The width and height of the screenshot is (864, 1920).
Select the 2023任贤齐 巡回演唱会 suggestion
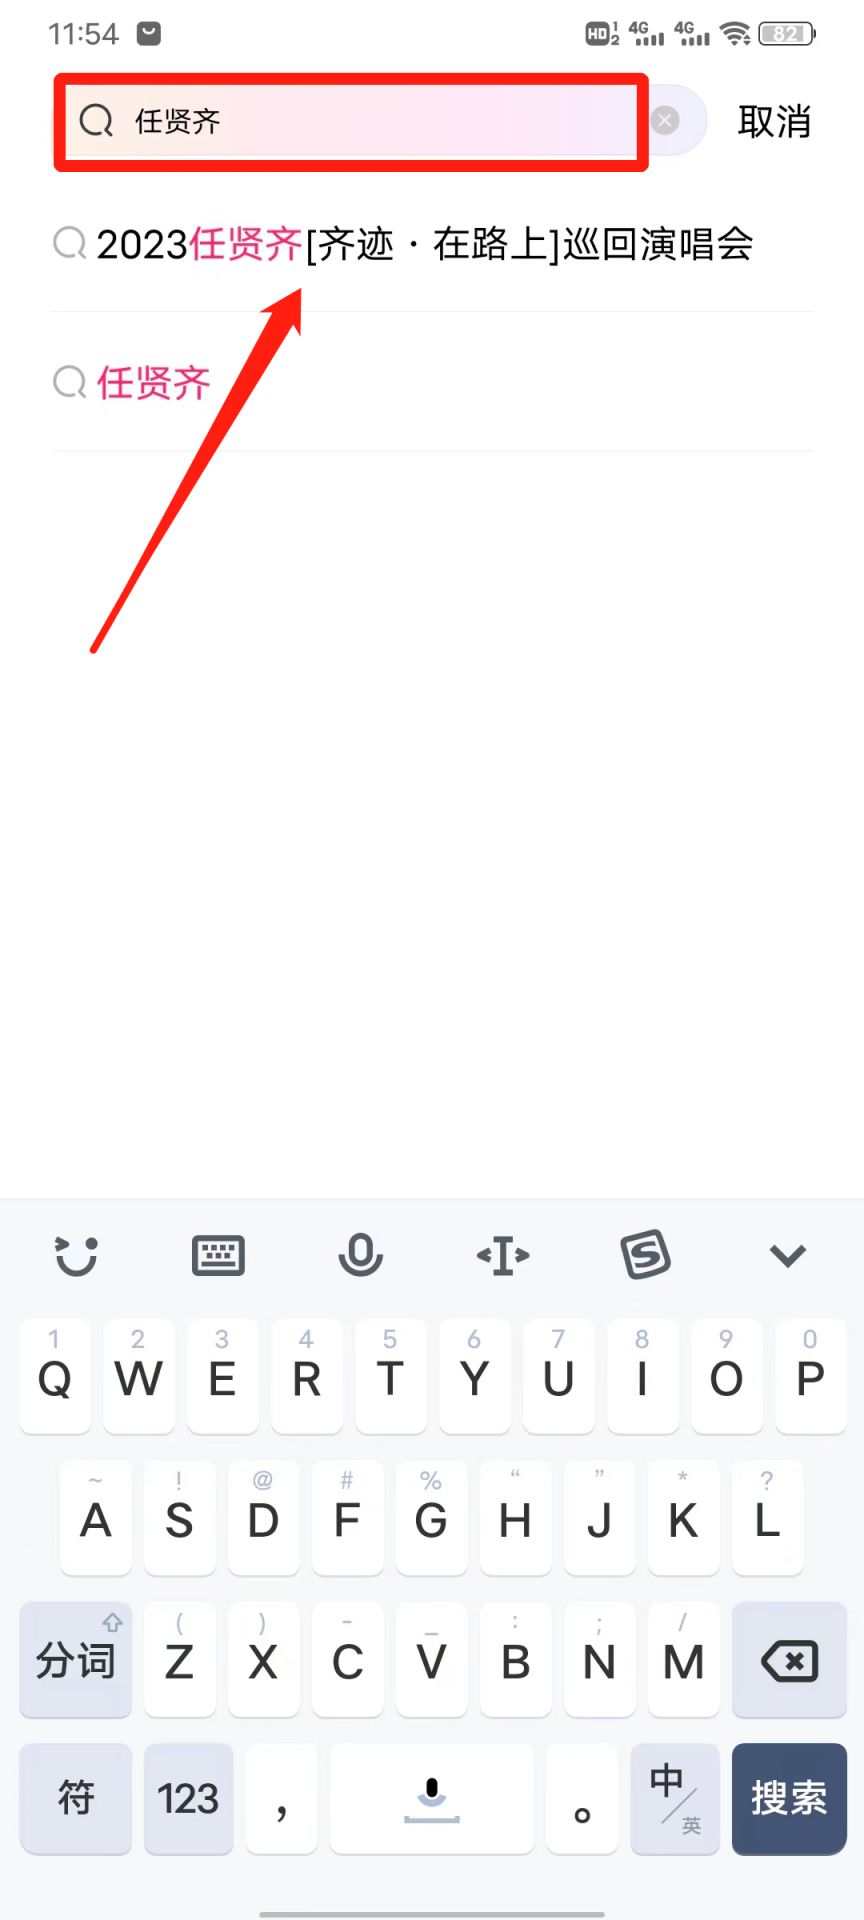(432, 244)
